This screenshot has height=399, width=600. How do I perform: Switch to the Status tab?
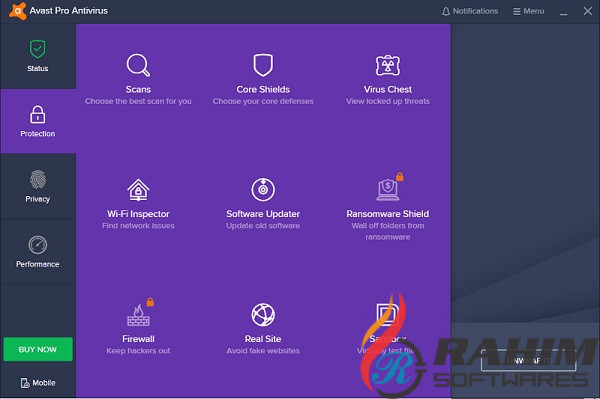pos(38,56)
